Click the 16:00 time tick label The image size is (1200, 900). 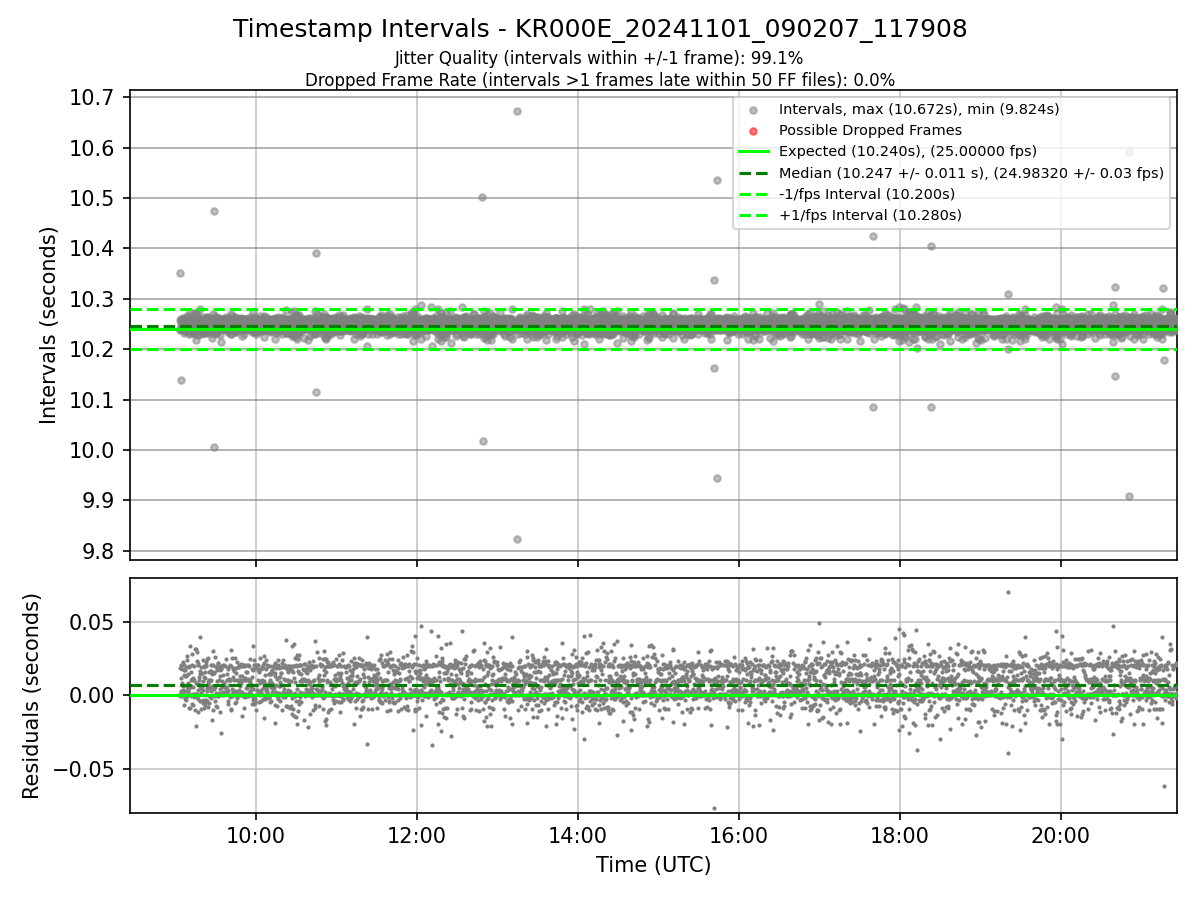click(738, 836)
